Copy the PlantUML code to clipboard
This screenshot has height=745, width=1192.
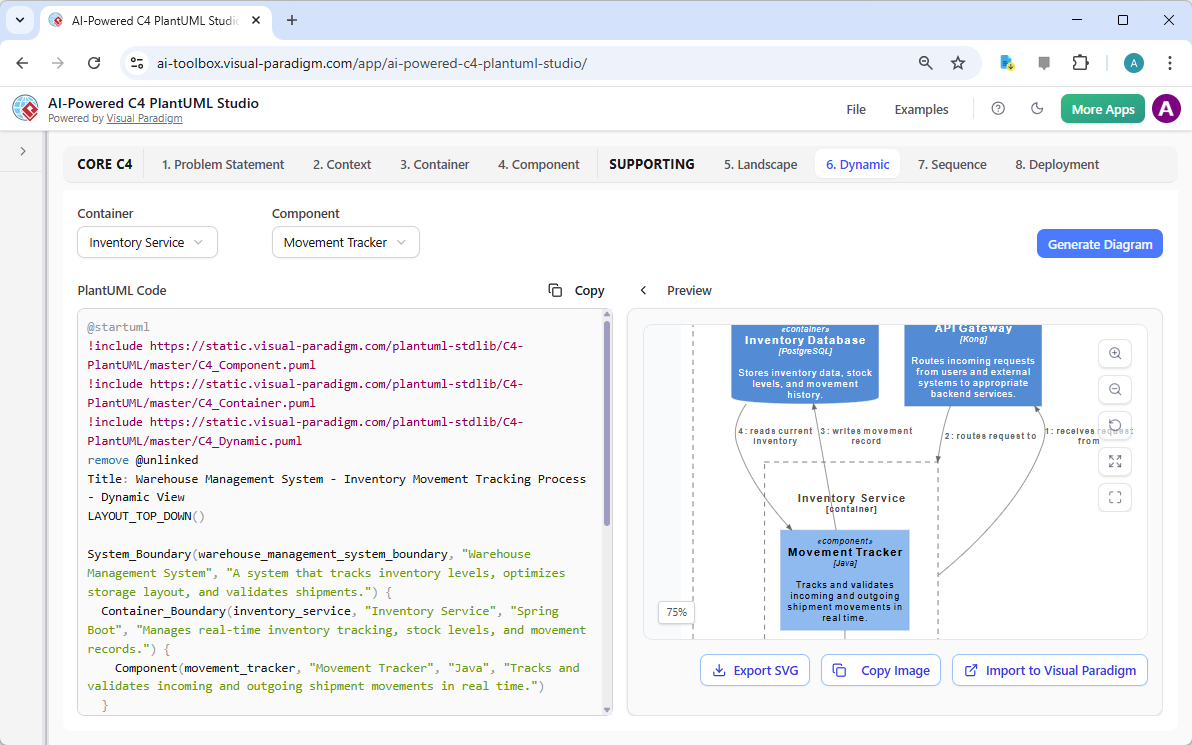click(576, 290)
